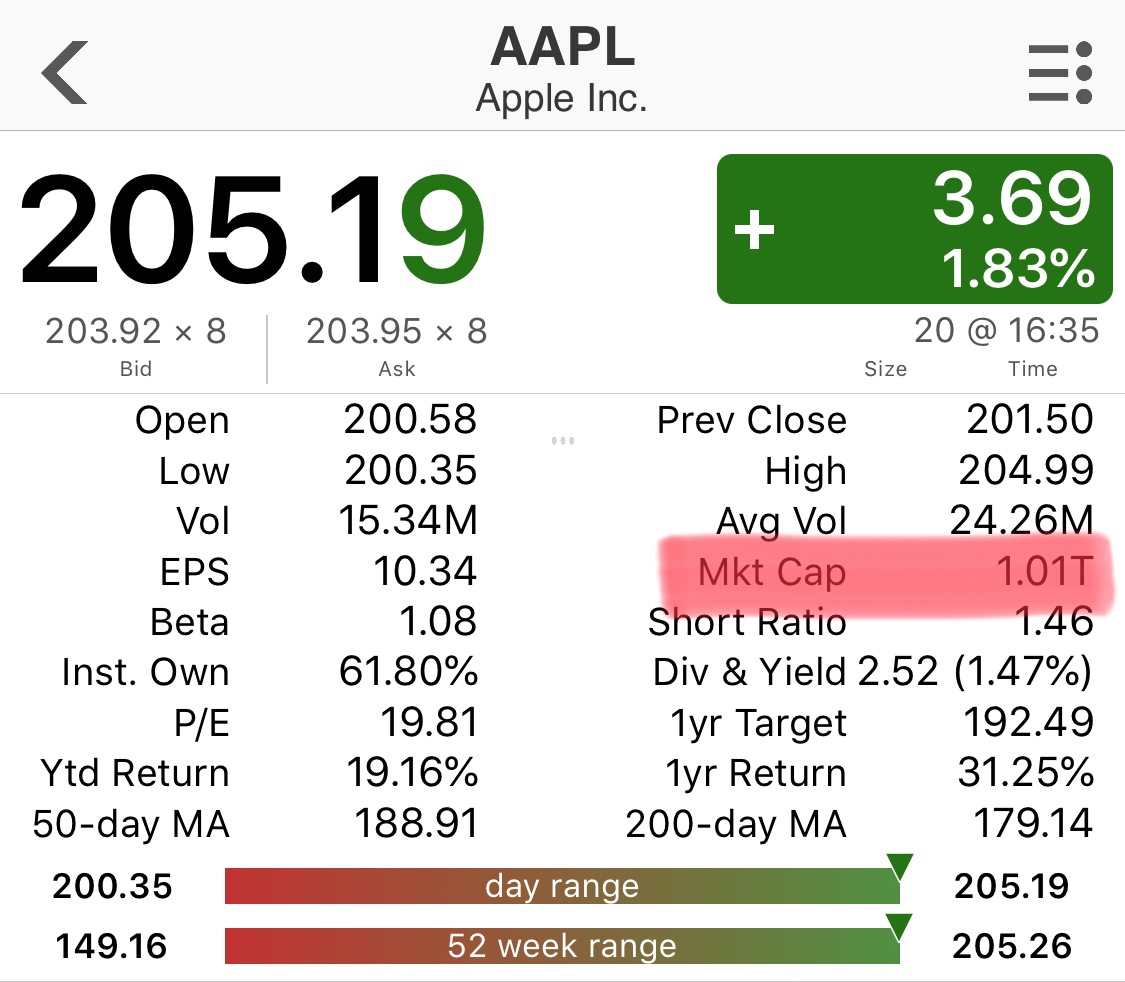Viewport: 1125px width, 982px height.
Task: Click the 52 week range marker triangle
Action: [899, 927]
